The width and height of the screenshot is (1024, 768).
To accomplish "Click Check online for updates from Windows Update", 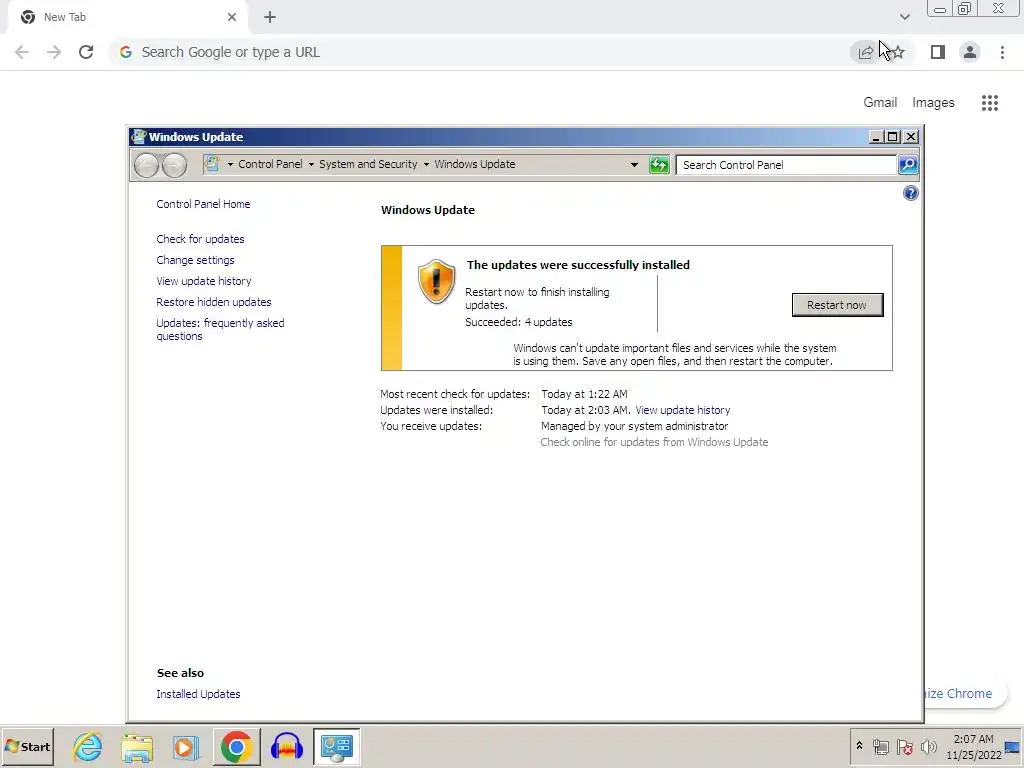I will (654, 442).
